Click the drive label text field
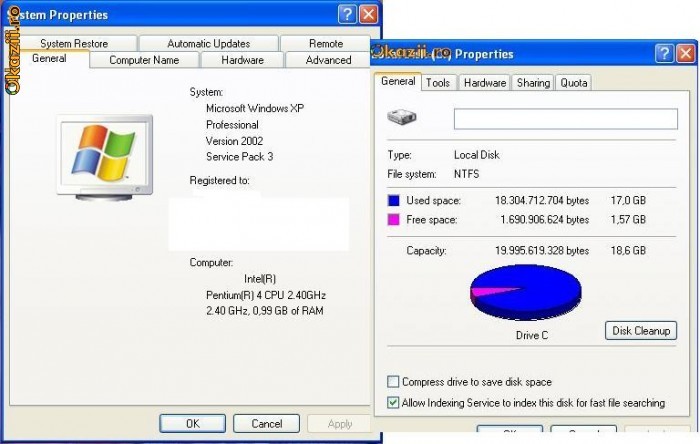This screenshot has height=444, width=700. (x=566, y=119)
